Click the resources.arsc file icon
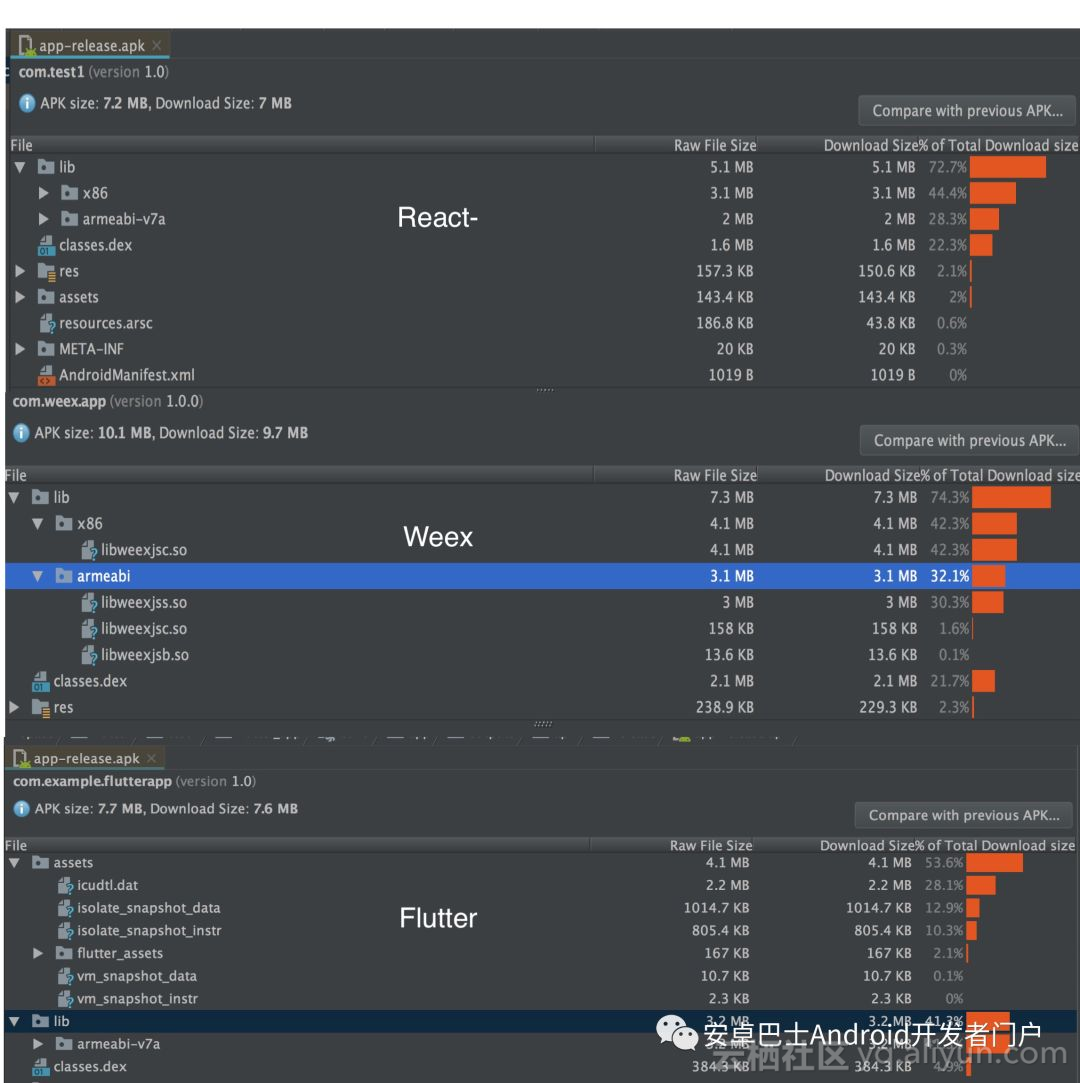The width and height of the screenshot is (1080, 1083). click(x=47, y=323)
